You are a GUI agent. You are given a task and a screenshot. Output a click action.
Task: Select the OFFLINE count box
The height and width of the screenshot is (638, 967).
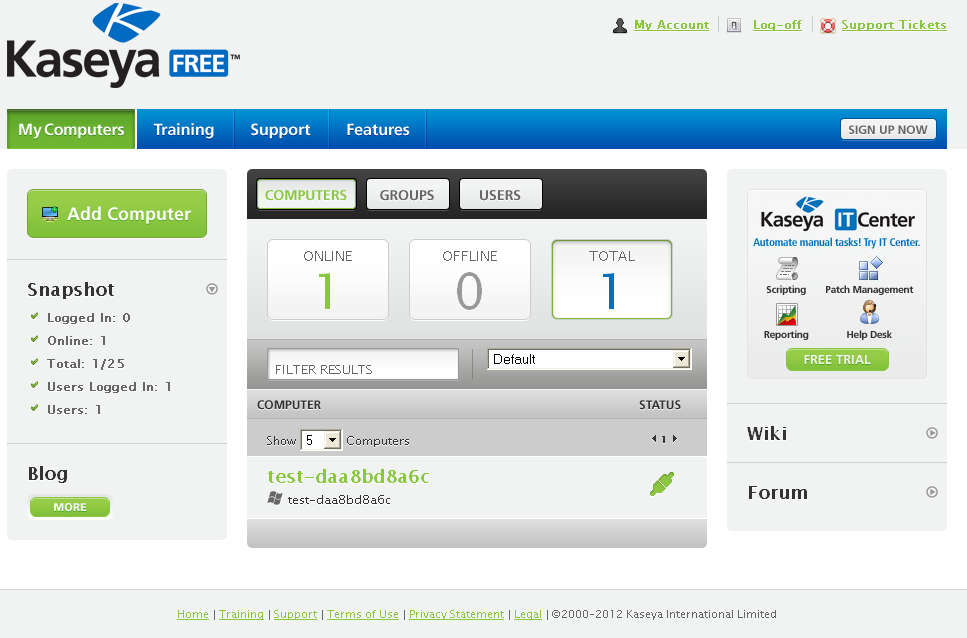click(469, 279)
